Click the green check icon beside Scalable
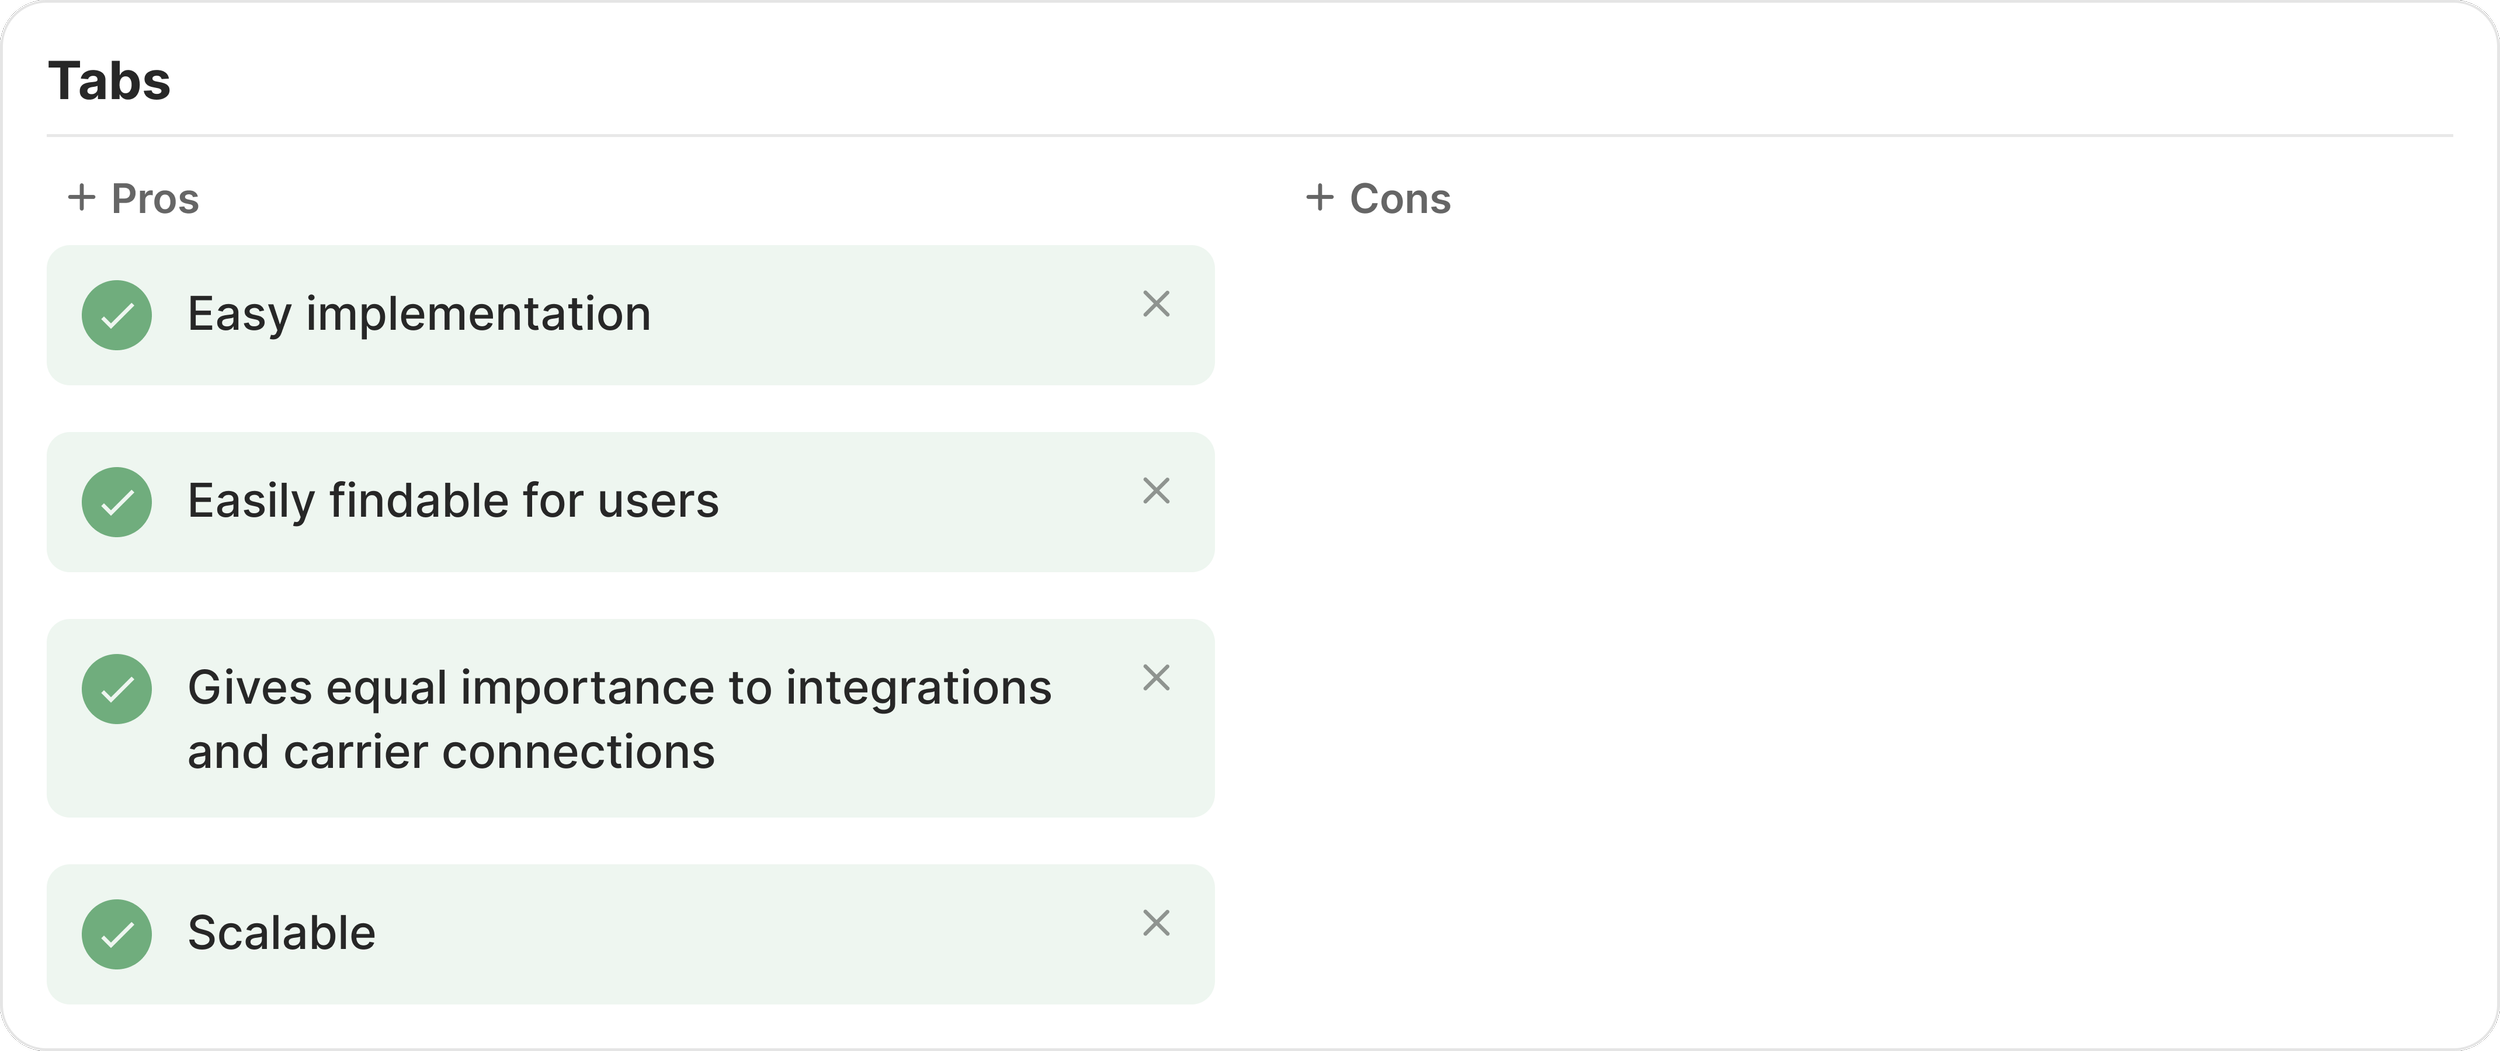2500x1051 pixels. point(117,934)
